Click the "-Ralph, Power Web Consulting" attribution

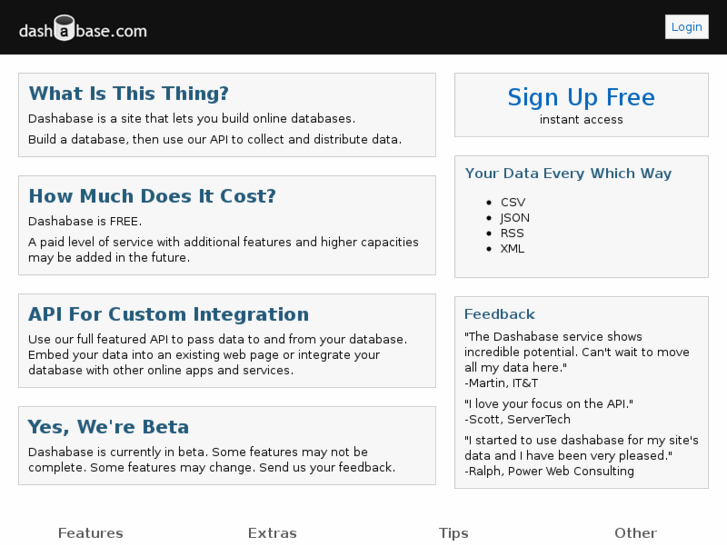(549, 471)
